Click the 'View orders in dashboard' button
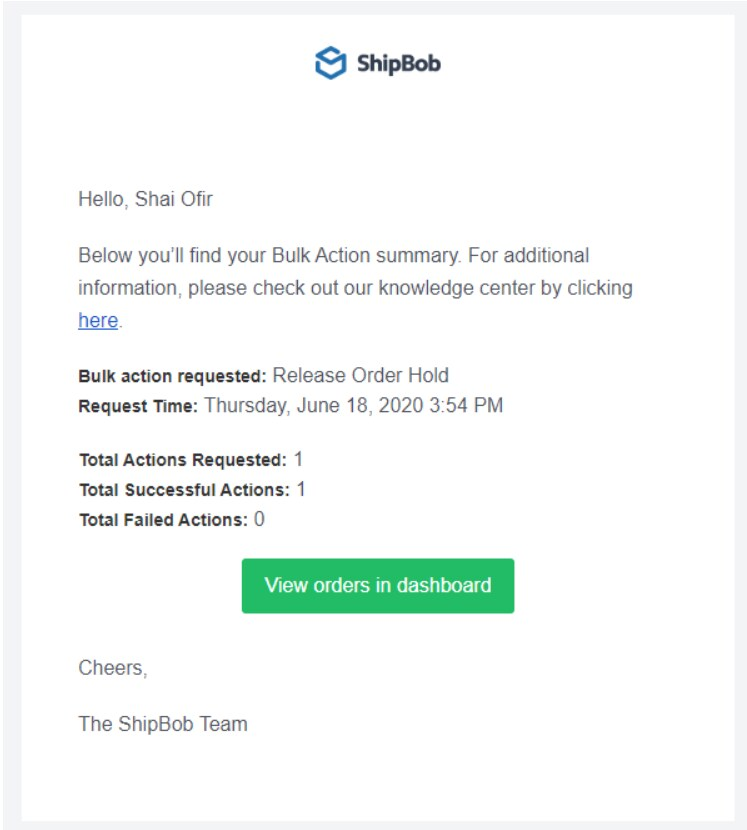The width and height of the screenshot is (747, 830). click(377, 583)
